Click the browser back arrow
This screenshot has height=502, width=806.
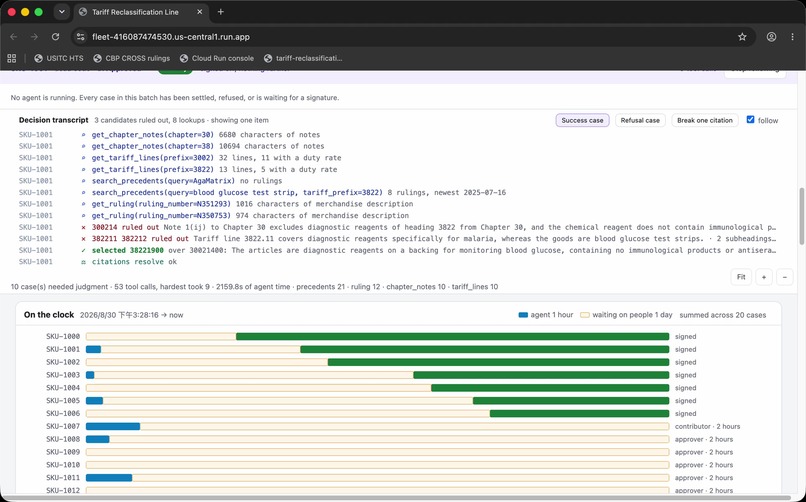point(14,37)
